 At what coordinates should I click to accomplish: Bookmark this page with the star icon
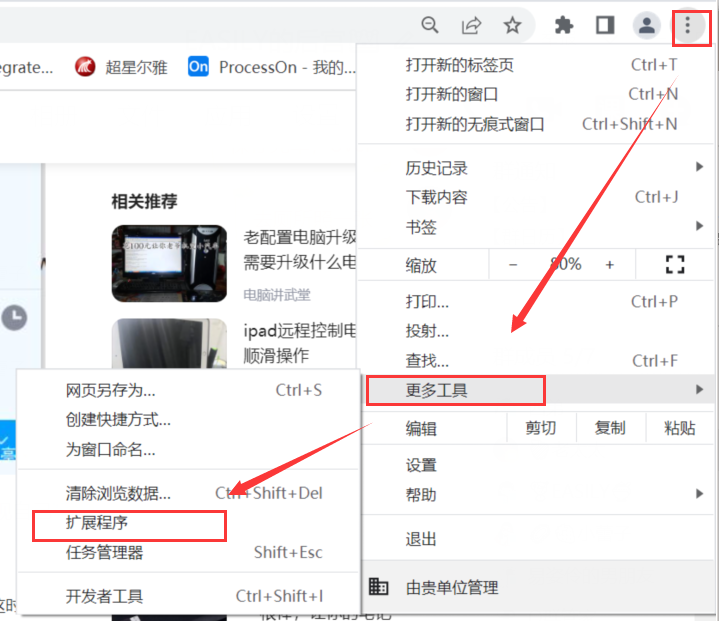[x=512, y=25]
